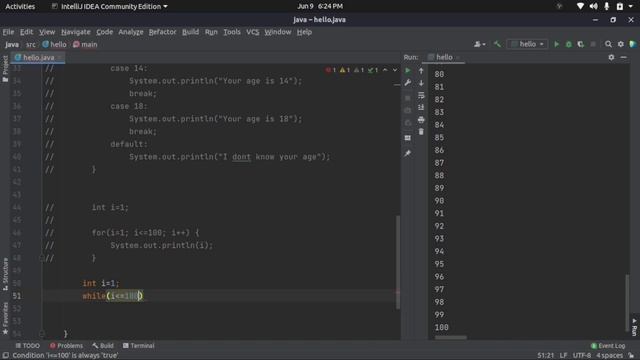Open the Event Log

click(608, 346)
